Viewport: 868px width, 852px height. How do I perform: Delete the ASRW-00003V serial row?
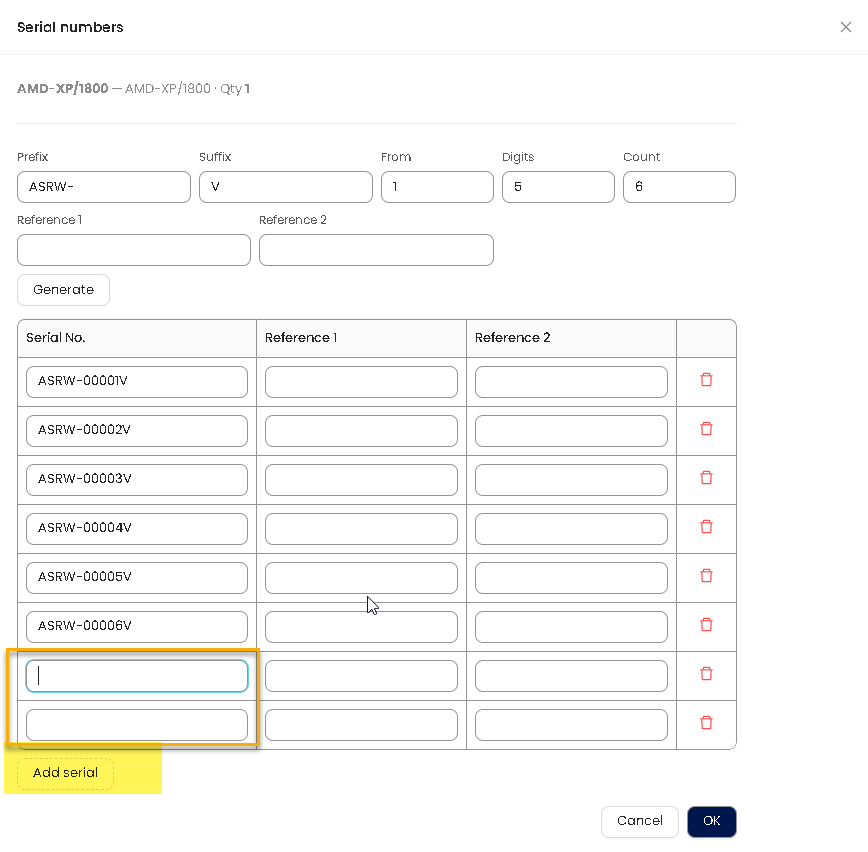pos(706,478)
